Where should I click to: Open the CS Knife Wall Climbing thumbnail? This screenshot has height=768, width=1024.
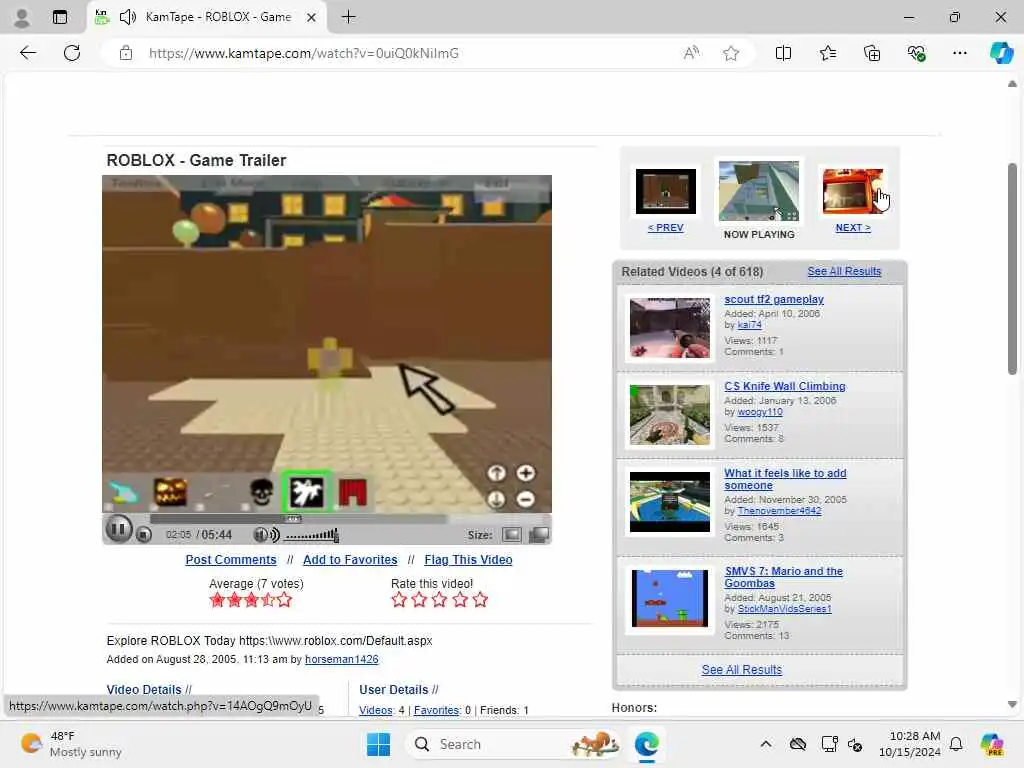(x=669, y=415)
